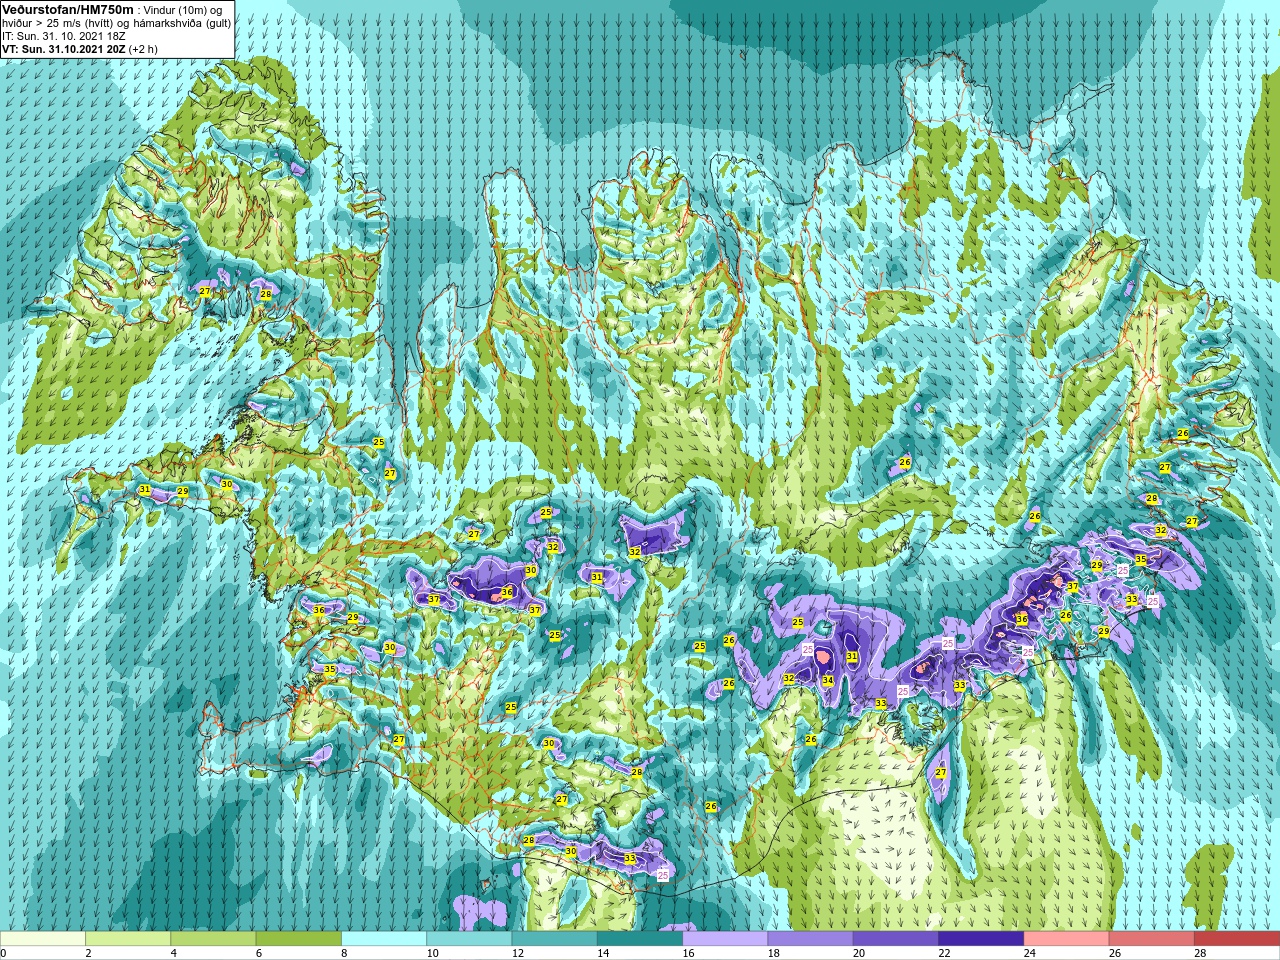Pick the red legend swatch above 28 m/s
1280x960 pixels.
(1237, 939)
